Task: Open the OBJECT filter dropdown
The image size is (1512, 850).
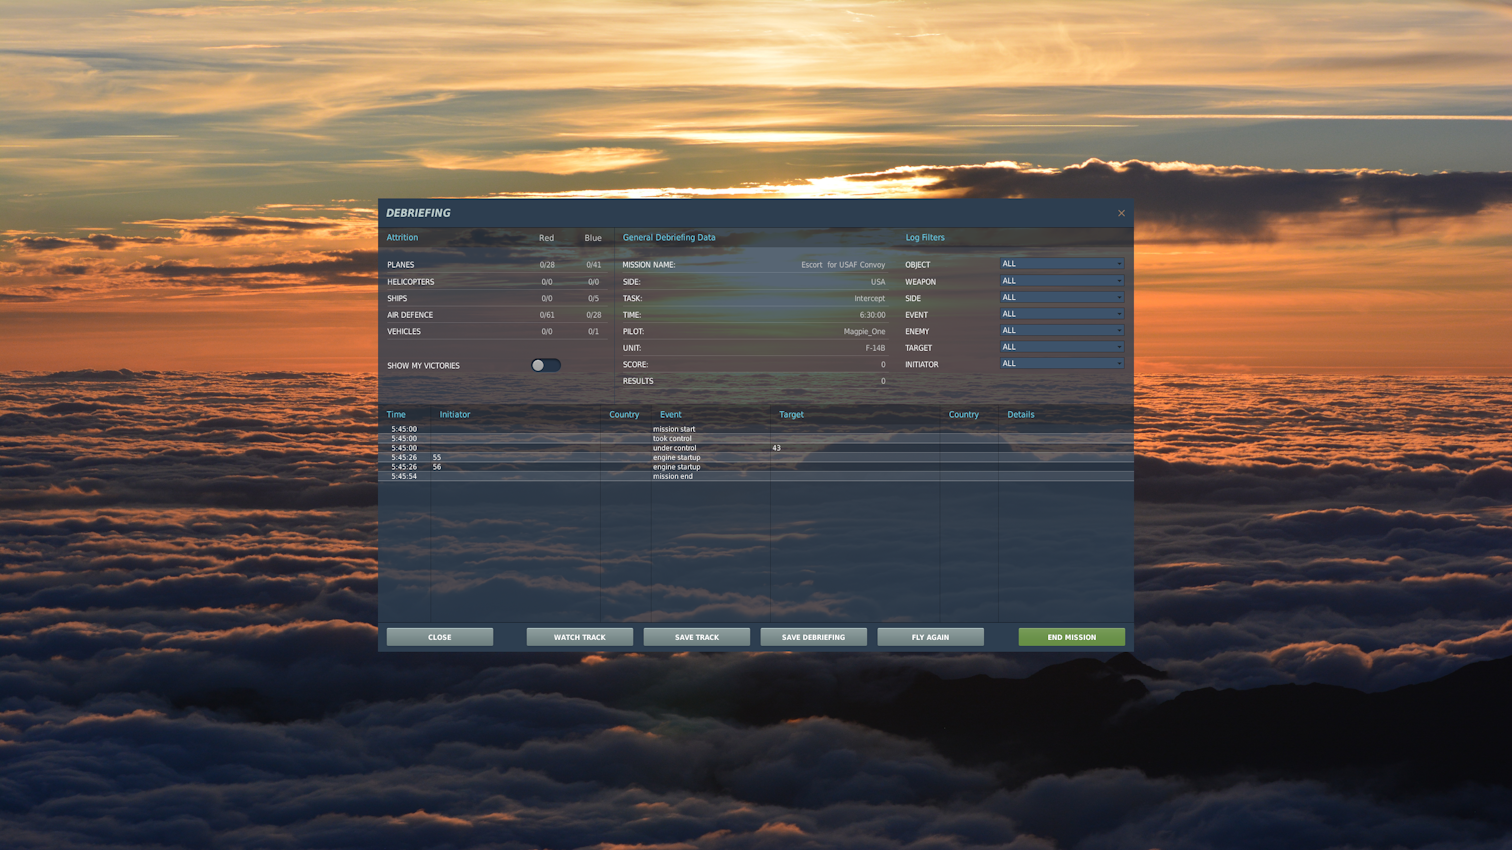Action: 1062,264
